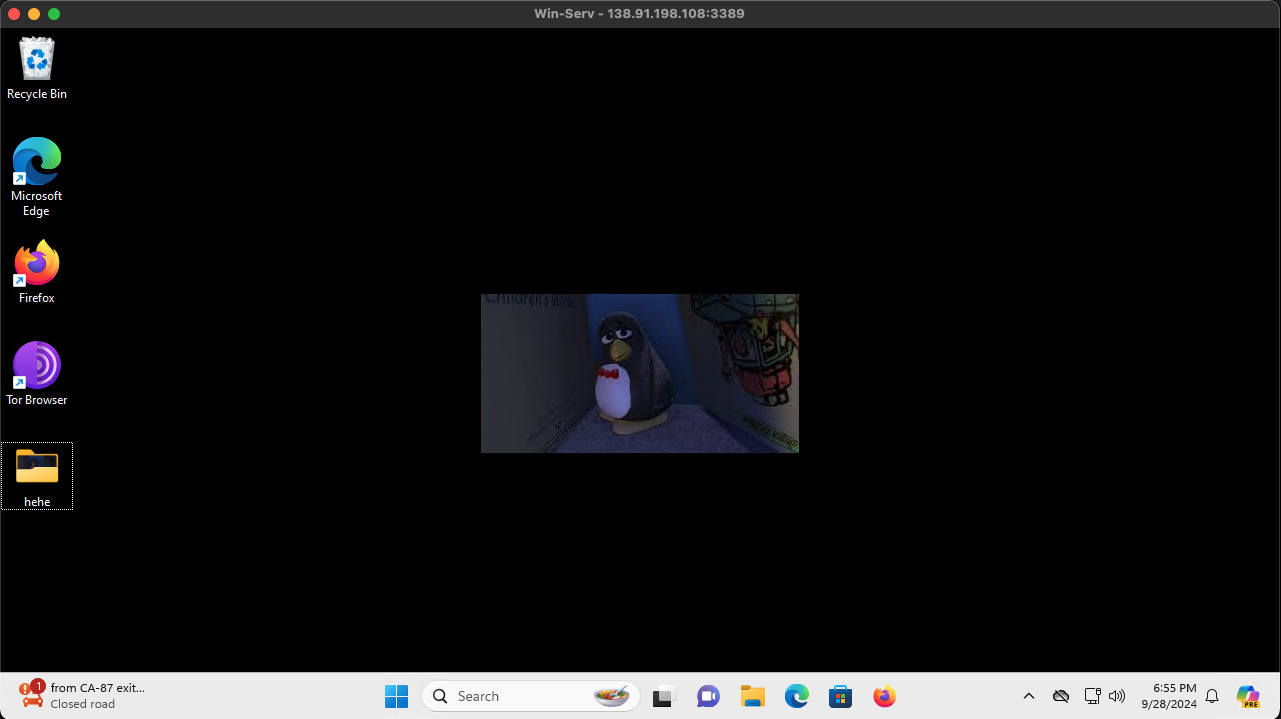Select the Recycle Bin desktop icon

(37, 68)
